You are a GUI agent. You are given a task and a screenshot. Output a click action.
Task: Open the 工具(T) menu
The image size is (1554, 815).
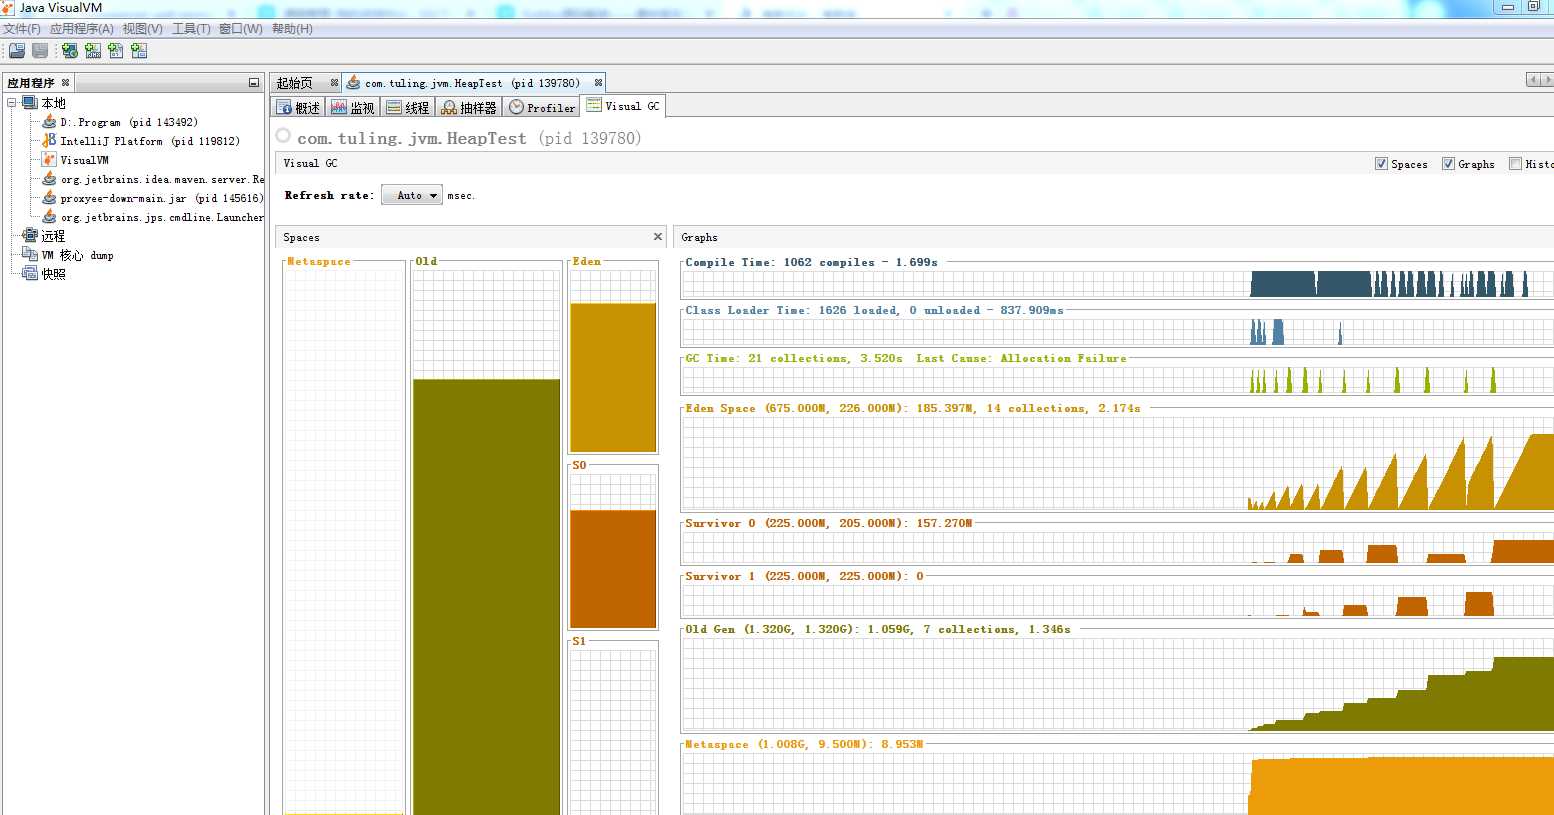coord(191,29)
